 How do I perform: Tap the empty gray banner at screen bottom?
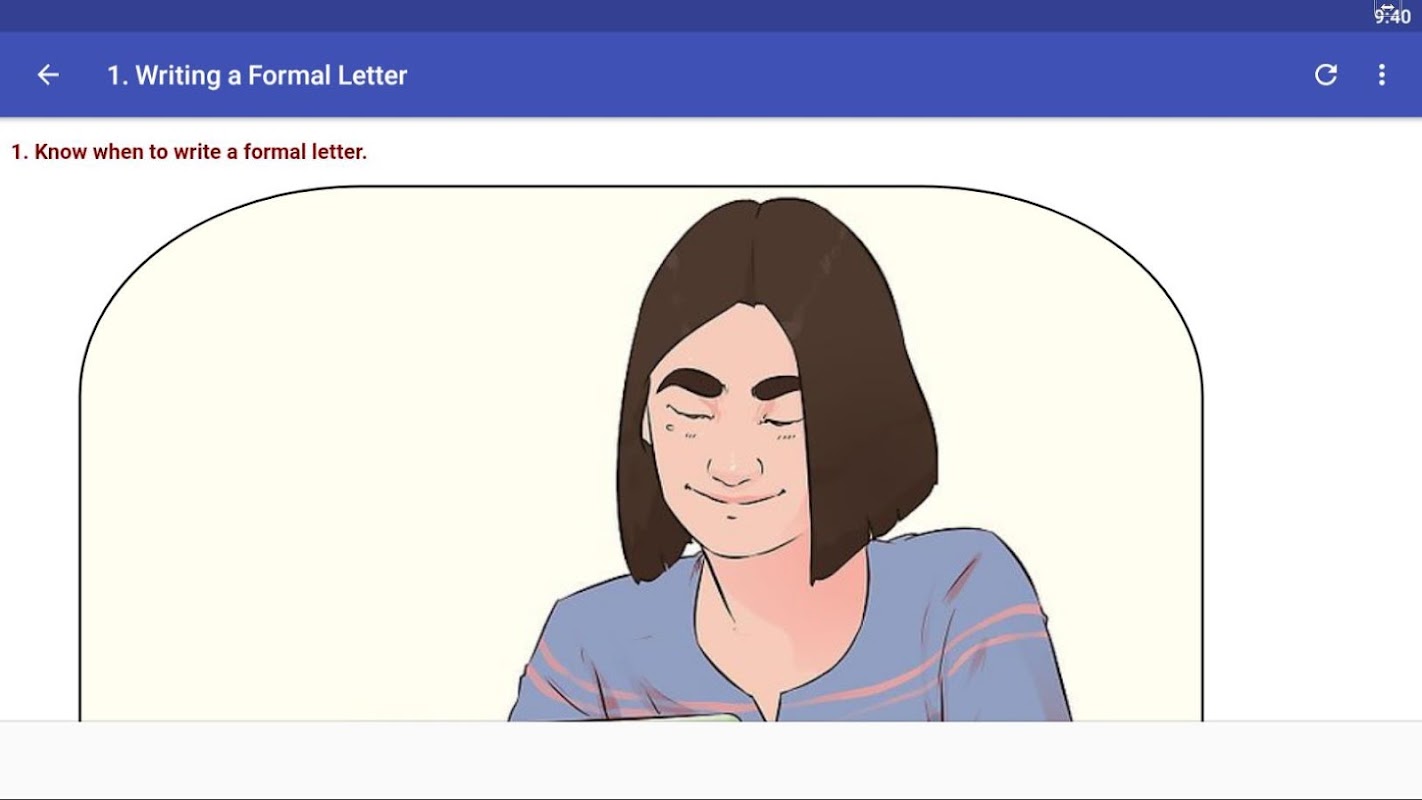coord(711,760)
